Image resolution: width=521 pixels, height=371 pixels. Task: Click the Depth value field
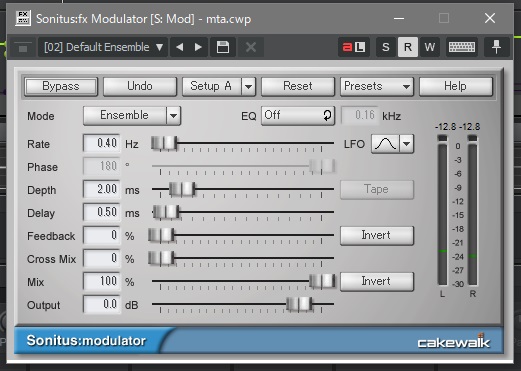click(101, 189)
